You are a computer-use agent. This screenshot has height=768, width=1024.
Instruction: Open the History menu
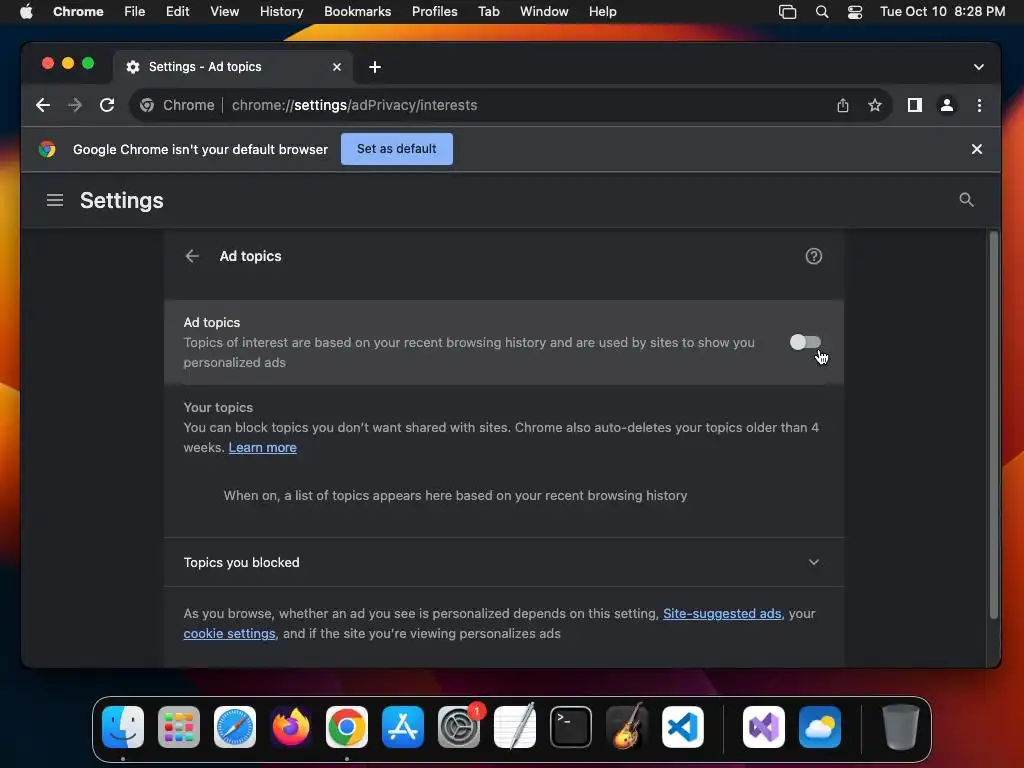pos(281,11)
